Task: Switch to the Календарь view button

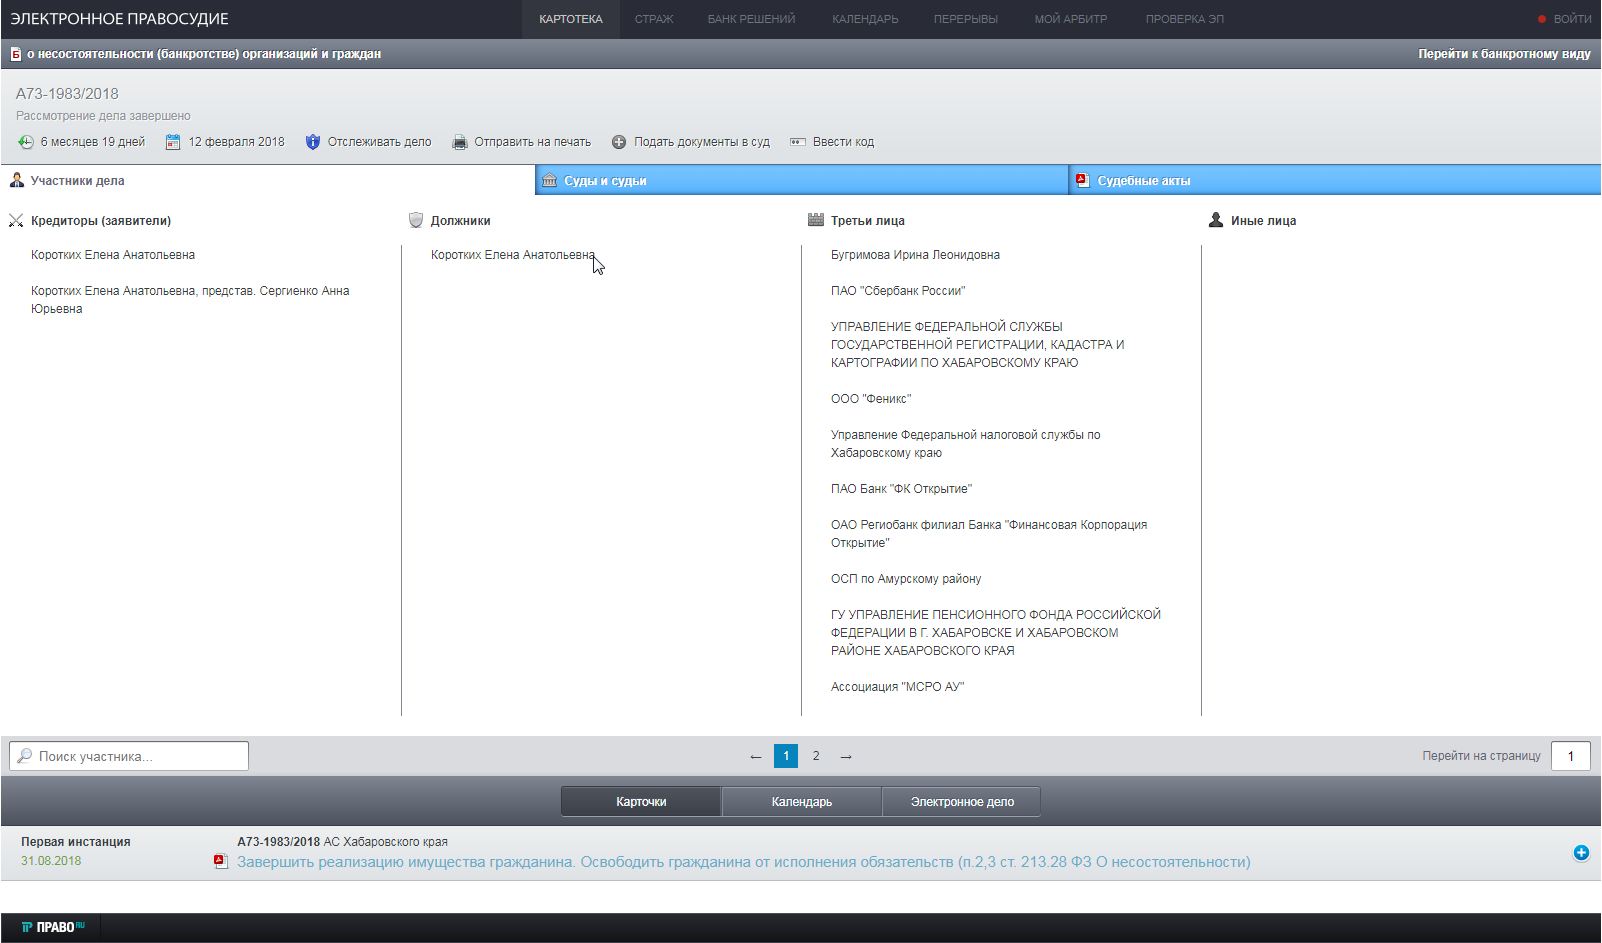Action: pyautogui.click(x=801, y=802)
